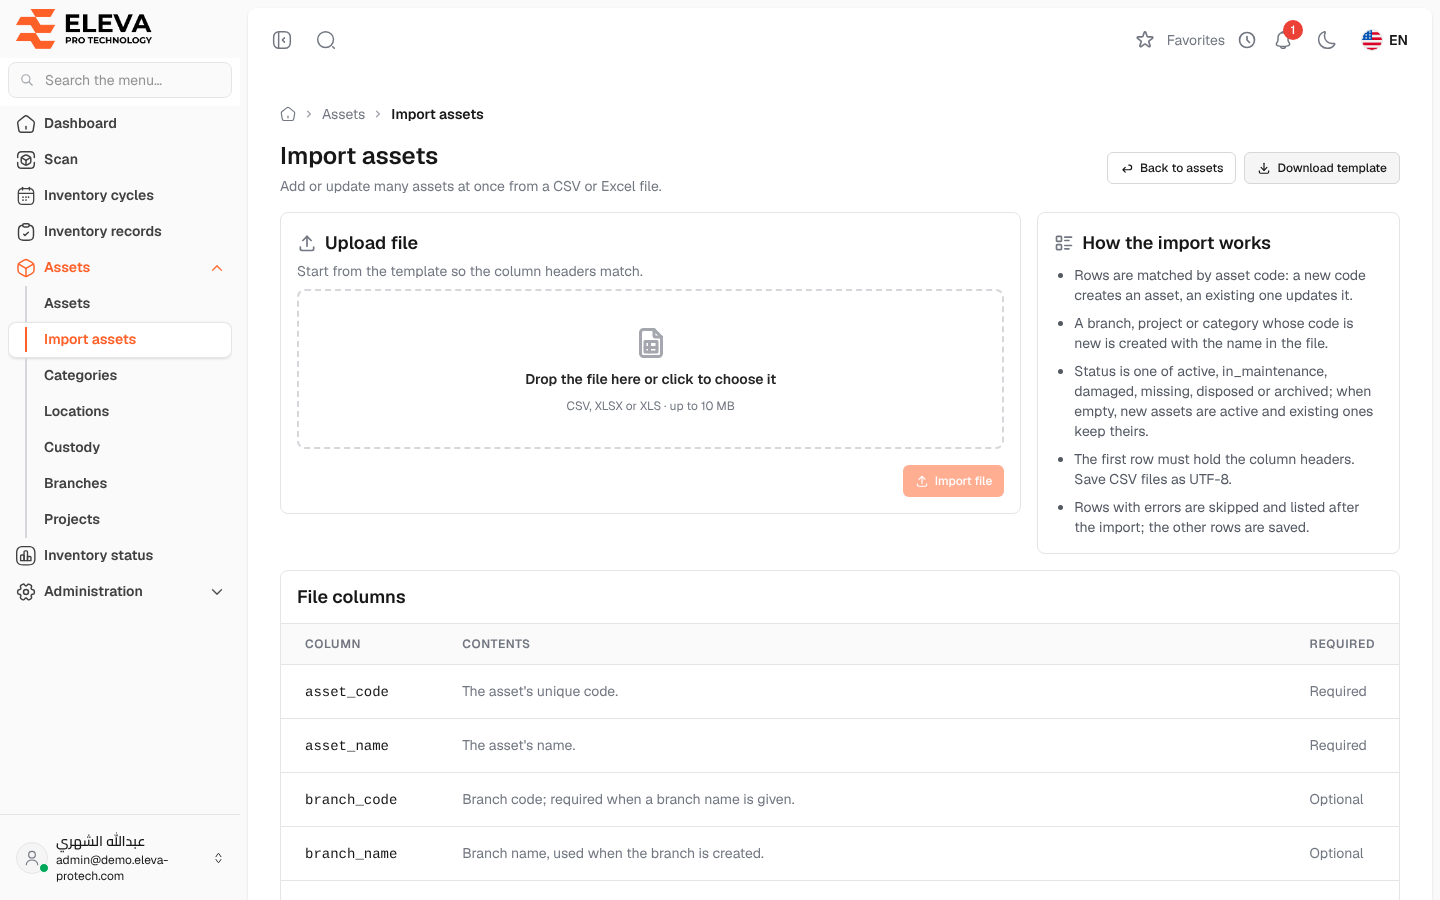Click the Search the menu field
Screen dimensions: 1440x900
coord(120,80)
